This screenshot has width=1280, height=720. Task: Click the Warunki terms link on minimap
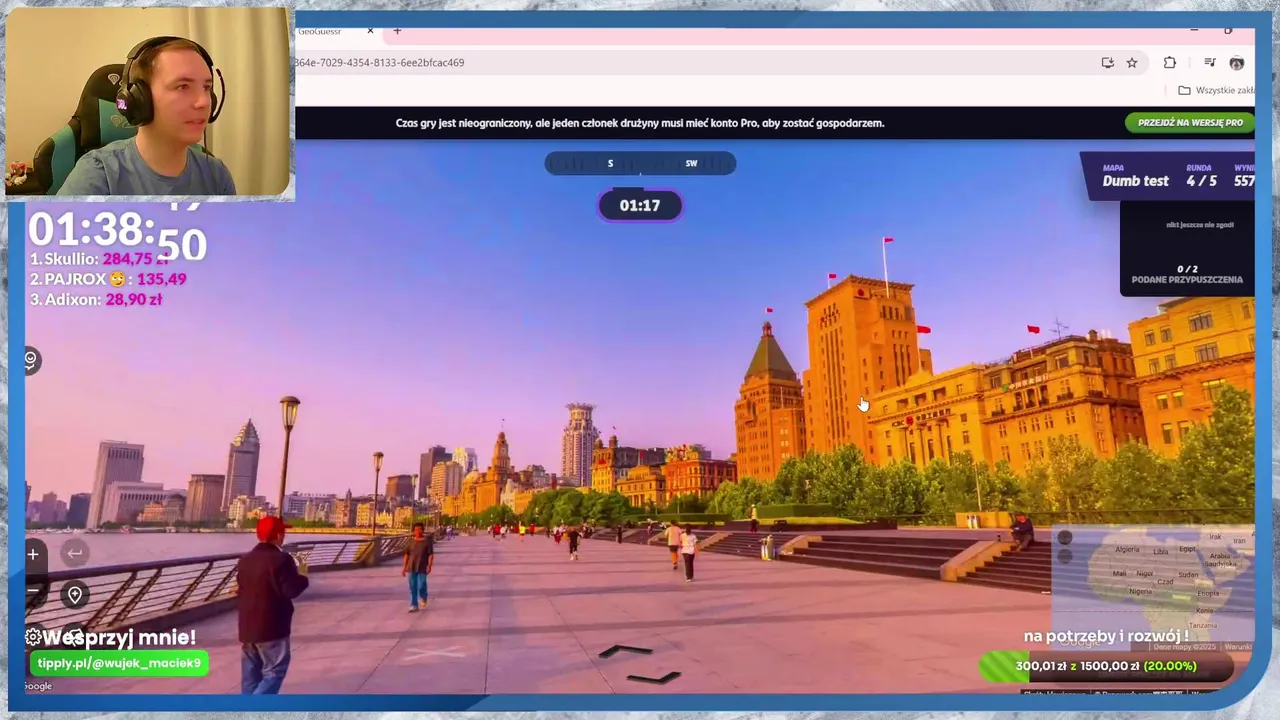coord(1238,647)
